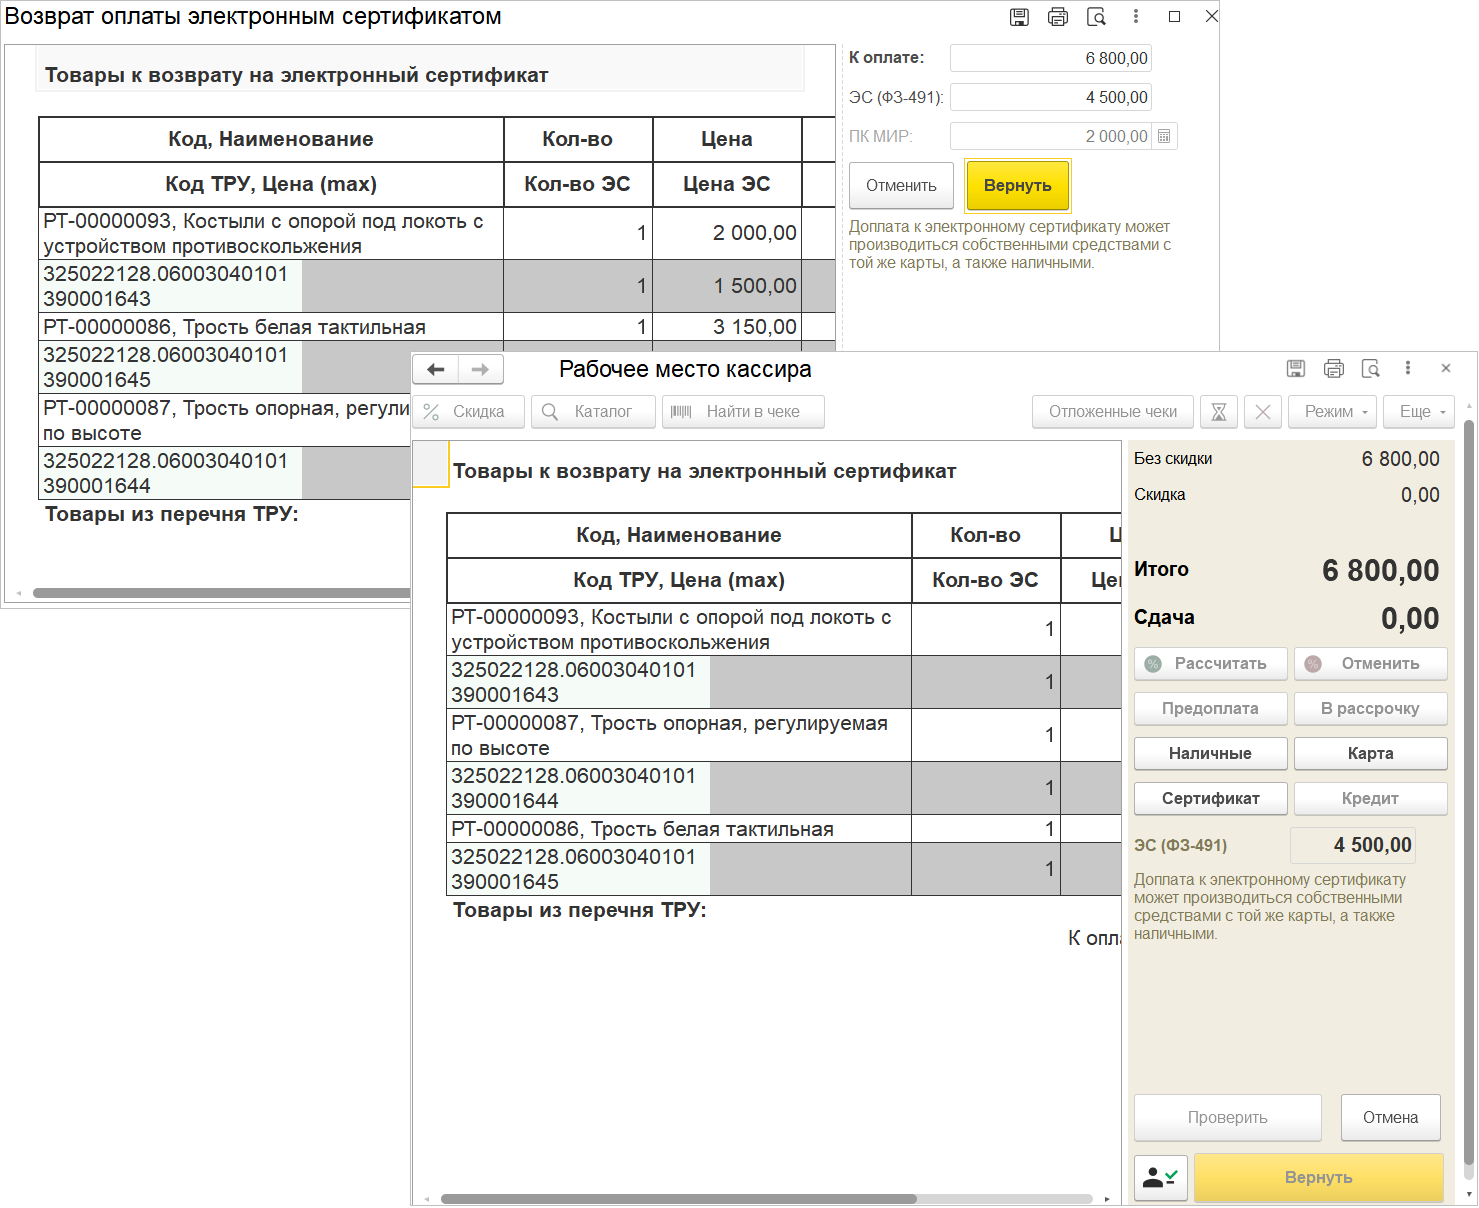The height and width of the screenshot is (1208, 1479).
Task: Click the wide Вернуть button in the cashier panel
Action: [1319, 1178]
